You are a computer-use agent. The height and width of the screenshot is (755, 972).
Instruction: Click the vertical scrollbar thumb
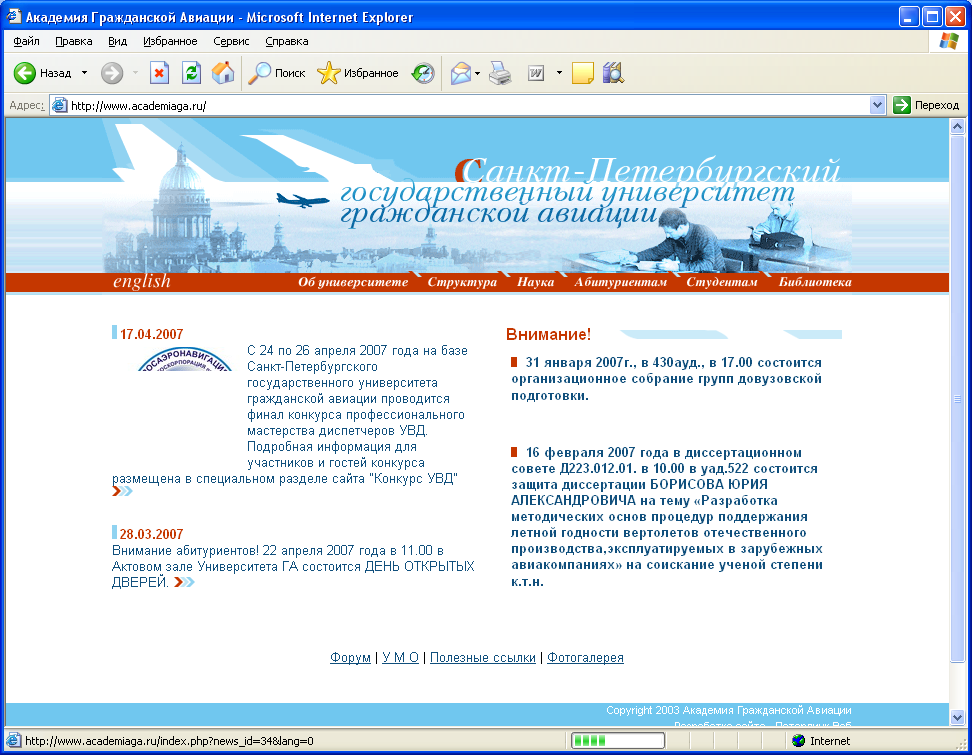[x=957, y=399]
